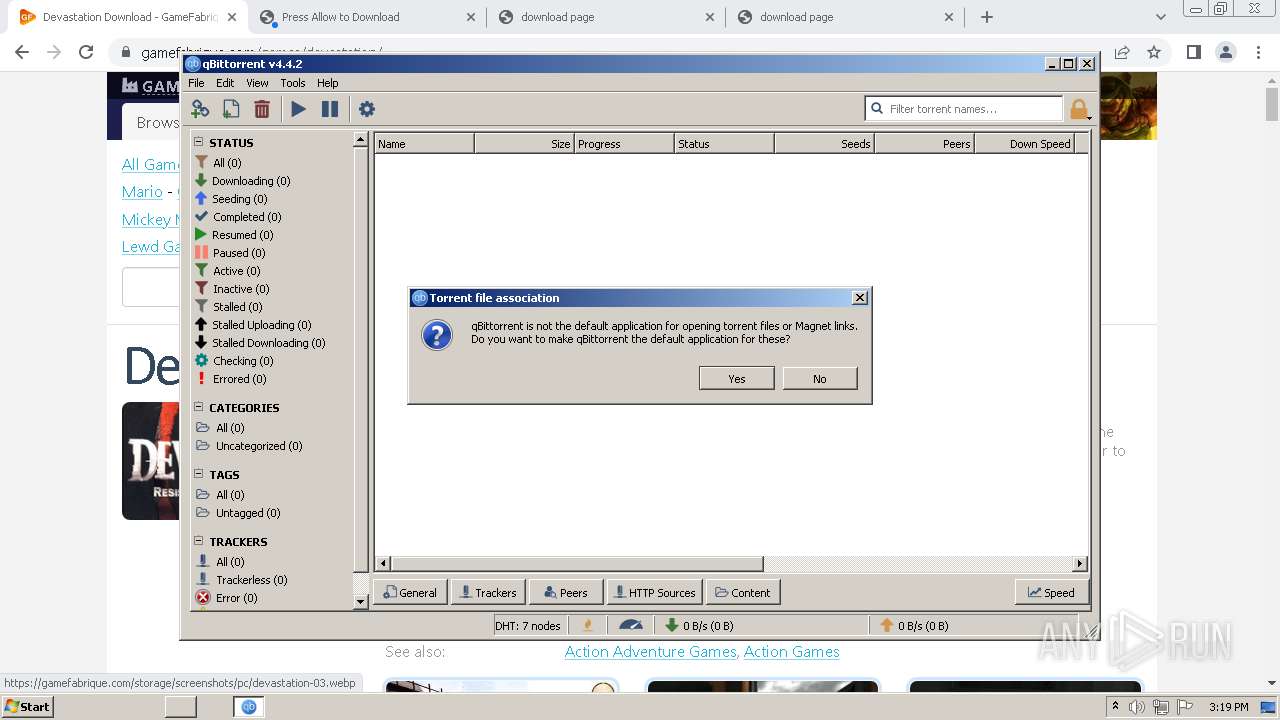
Task: Open Action Adventure Games link in browser
Action: [x=650, y=652]
